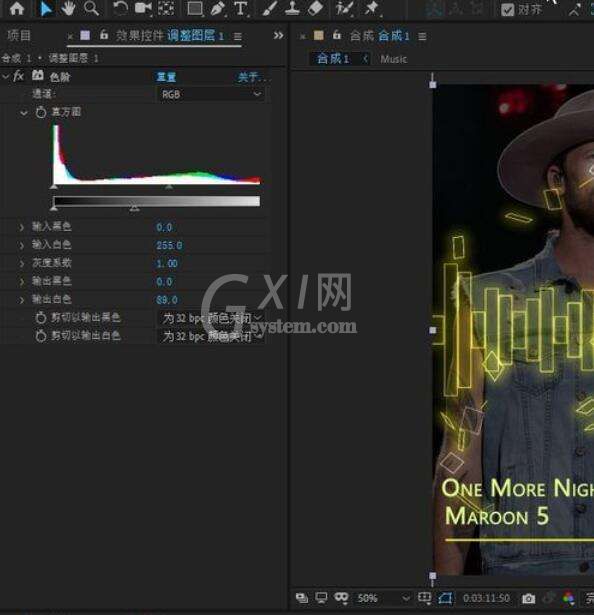This screenshot has width=594, height=615.
Task: Click 重置 to reset the effect
Action: (x=166, y=77)
